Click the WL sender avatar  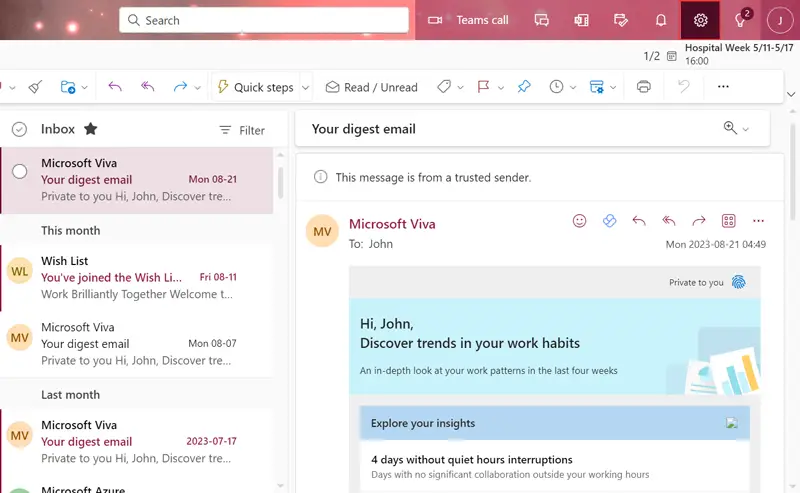pyautogui.click(x=19, y=271)
